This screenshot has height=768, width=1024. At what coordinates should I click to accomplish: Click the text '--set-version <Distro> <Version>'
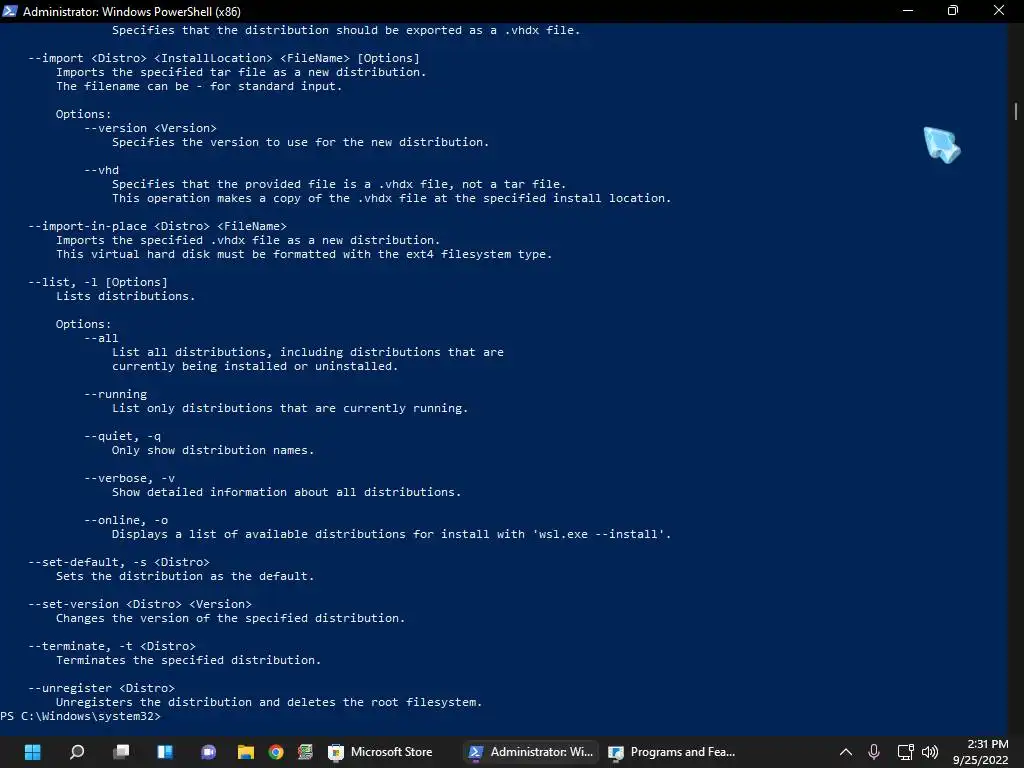click(140, 604)
